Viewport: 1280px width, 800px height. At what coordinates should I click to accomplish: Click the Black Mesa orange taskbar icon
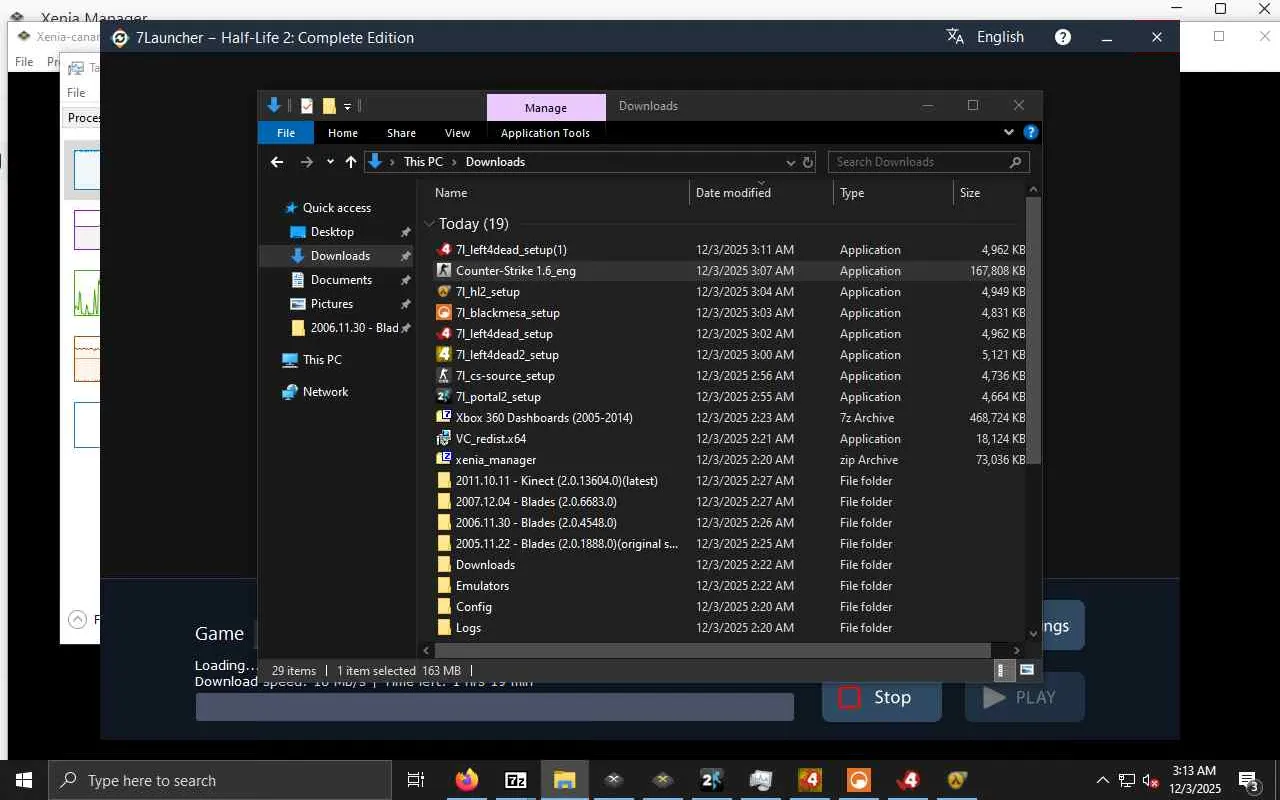859,780
